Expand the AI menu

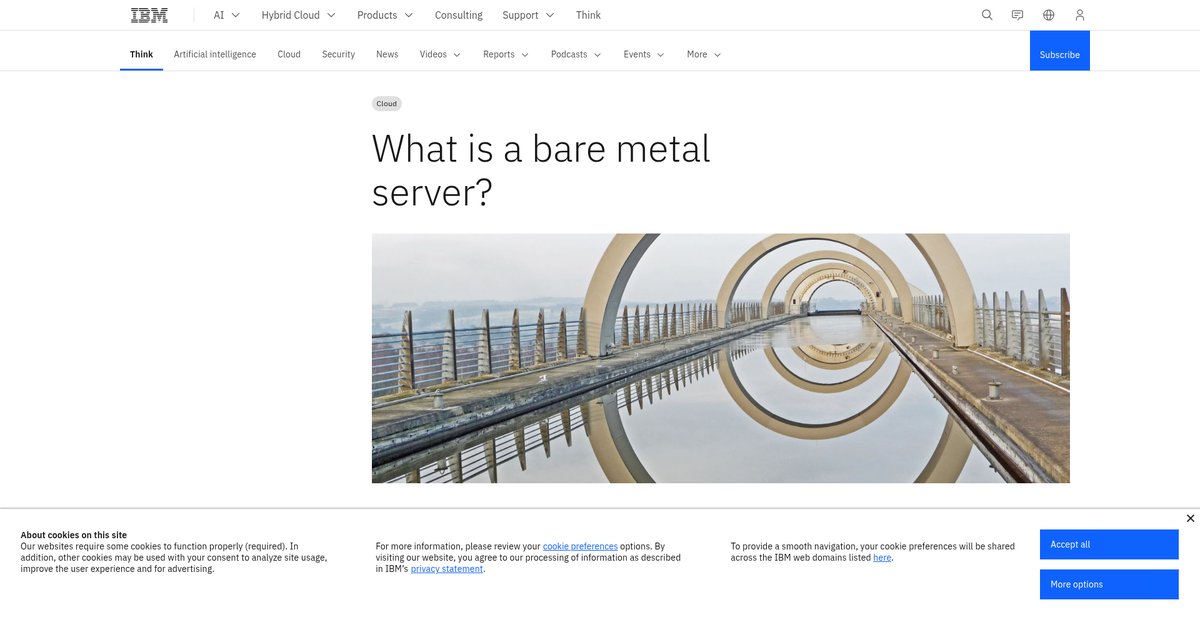click(x=227, y=15)
